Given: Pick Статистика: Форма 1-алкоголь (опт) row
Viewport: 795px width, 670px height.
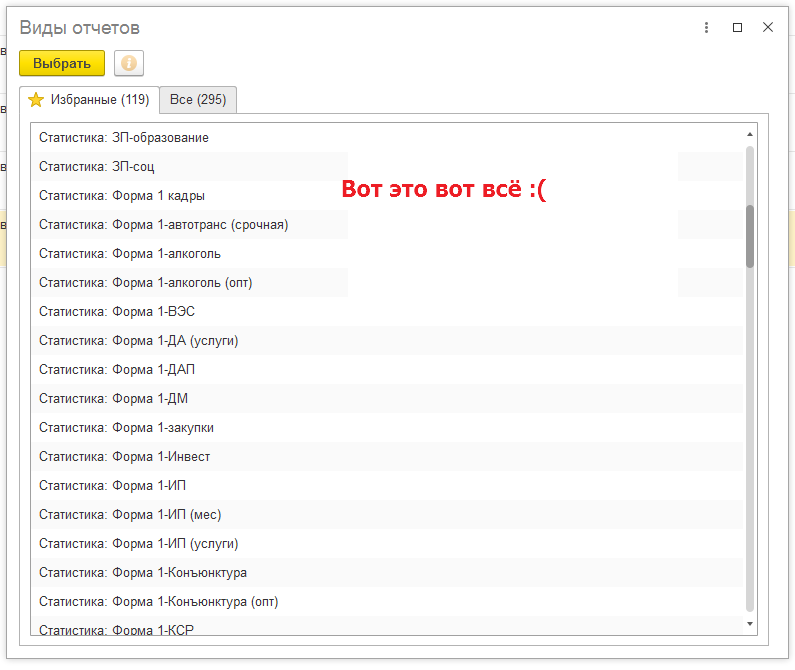Looking at the screenshot, I should click(x=145, y=283).
